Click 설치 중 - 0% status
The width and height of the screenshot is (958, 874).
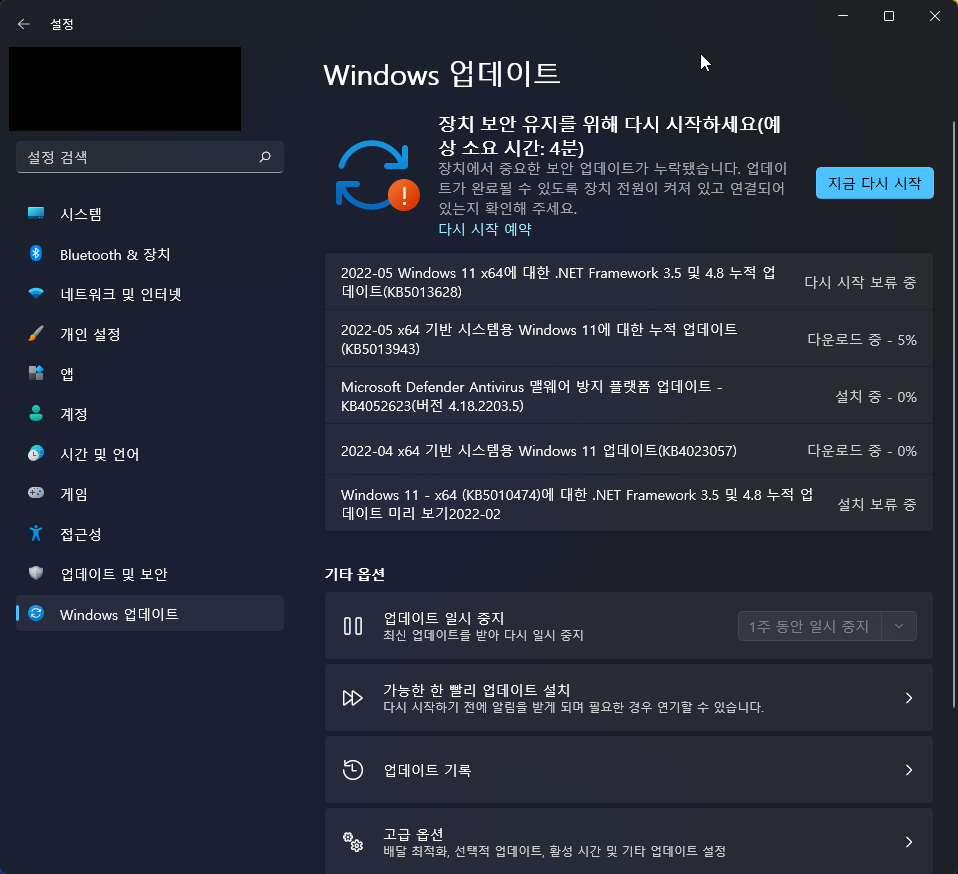(x=876, y=397)
